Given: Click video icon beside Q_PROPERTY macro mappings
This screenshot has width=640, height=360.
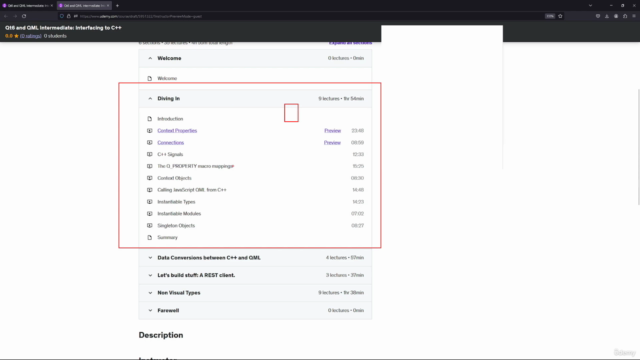Looking at the screenshot, I should coord(150,166).
